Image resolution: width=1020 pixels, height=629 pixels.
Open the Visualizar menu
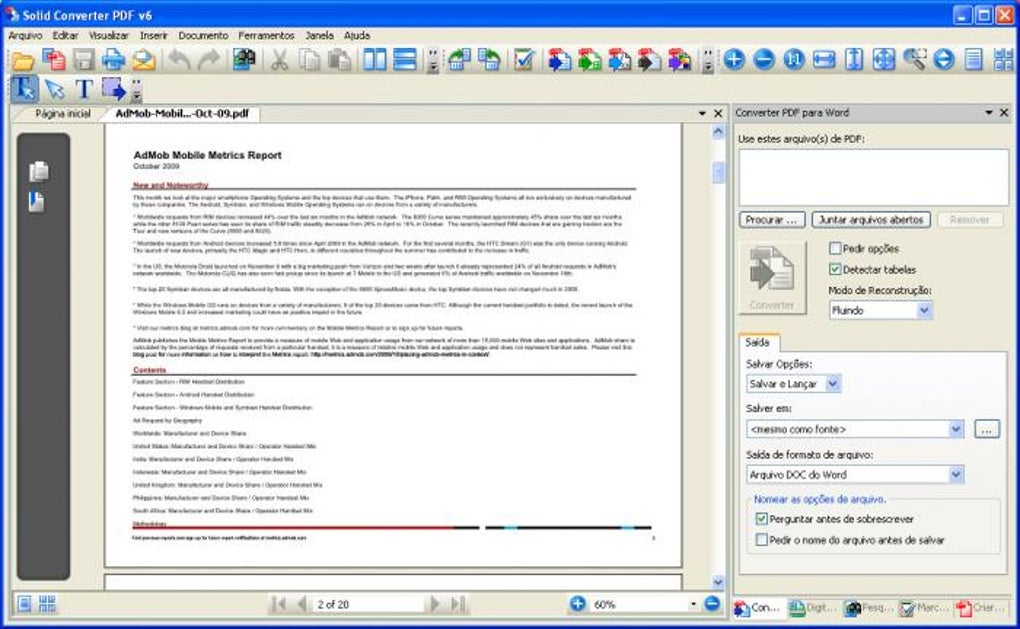109,35
